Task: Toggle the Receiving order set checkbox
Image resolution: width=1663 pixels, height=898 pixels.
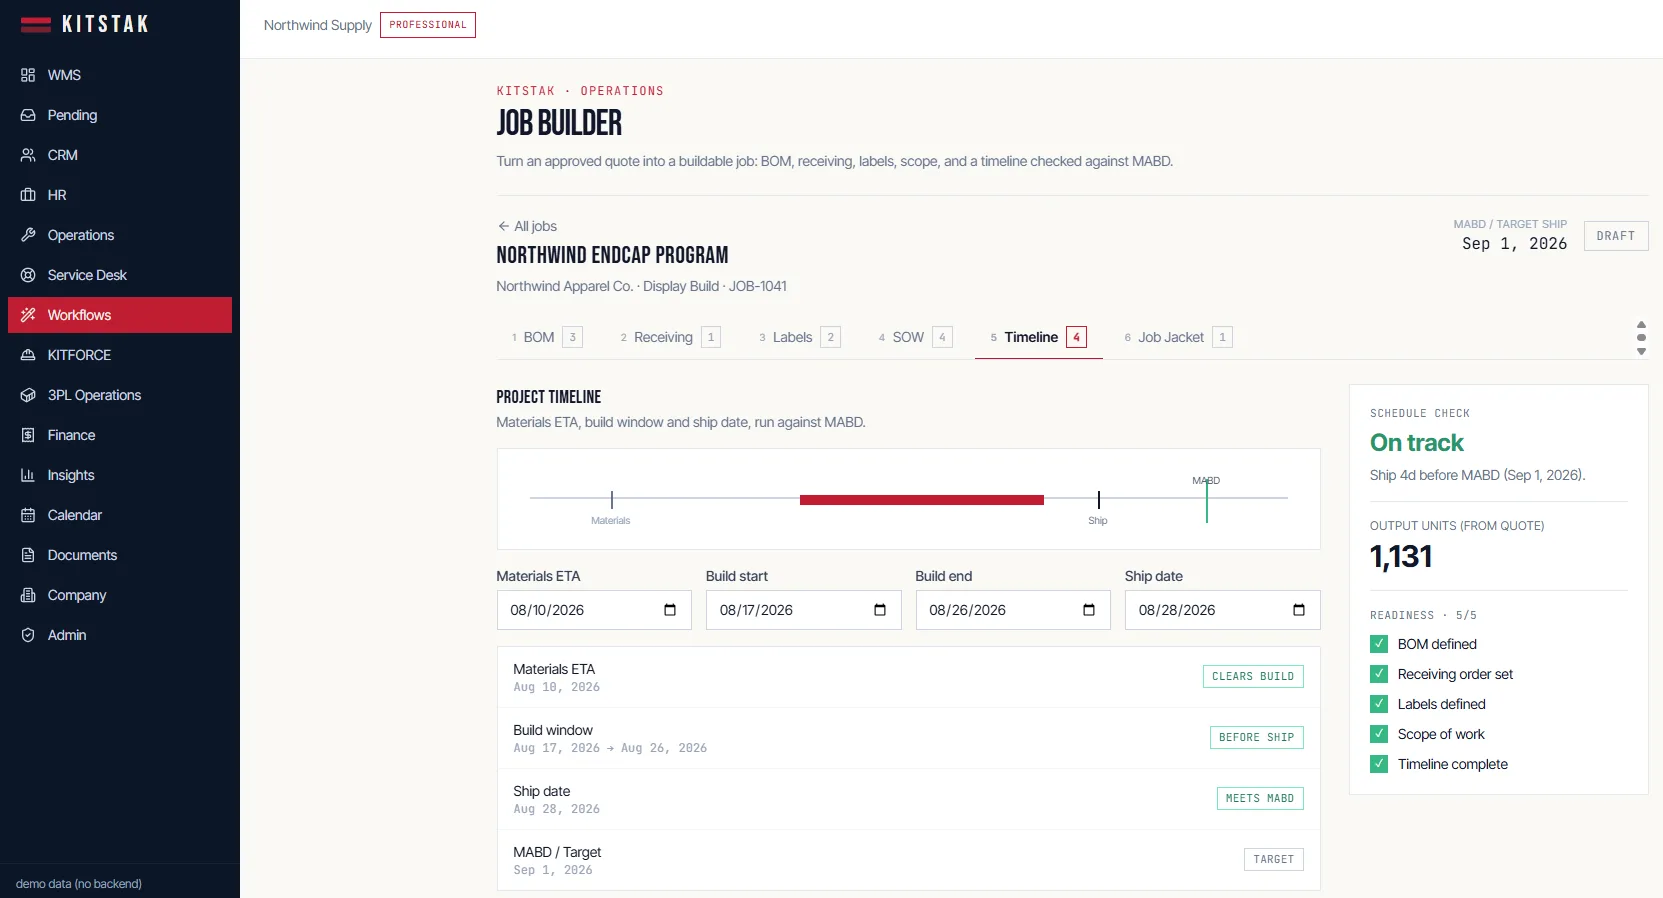Action: click(x=1379, y=674)
